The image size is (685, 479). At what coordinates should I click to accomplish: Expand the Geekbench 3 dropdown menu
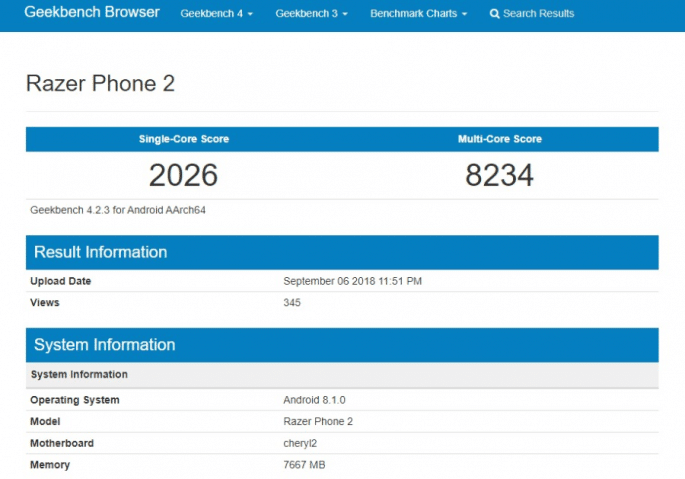click(x=310, y=14)
